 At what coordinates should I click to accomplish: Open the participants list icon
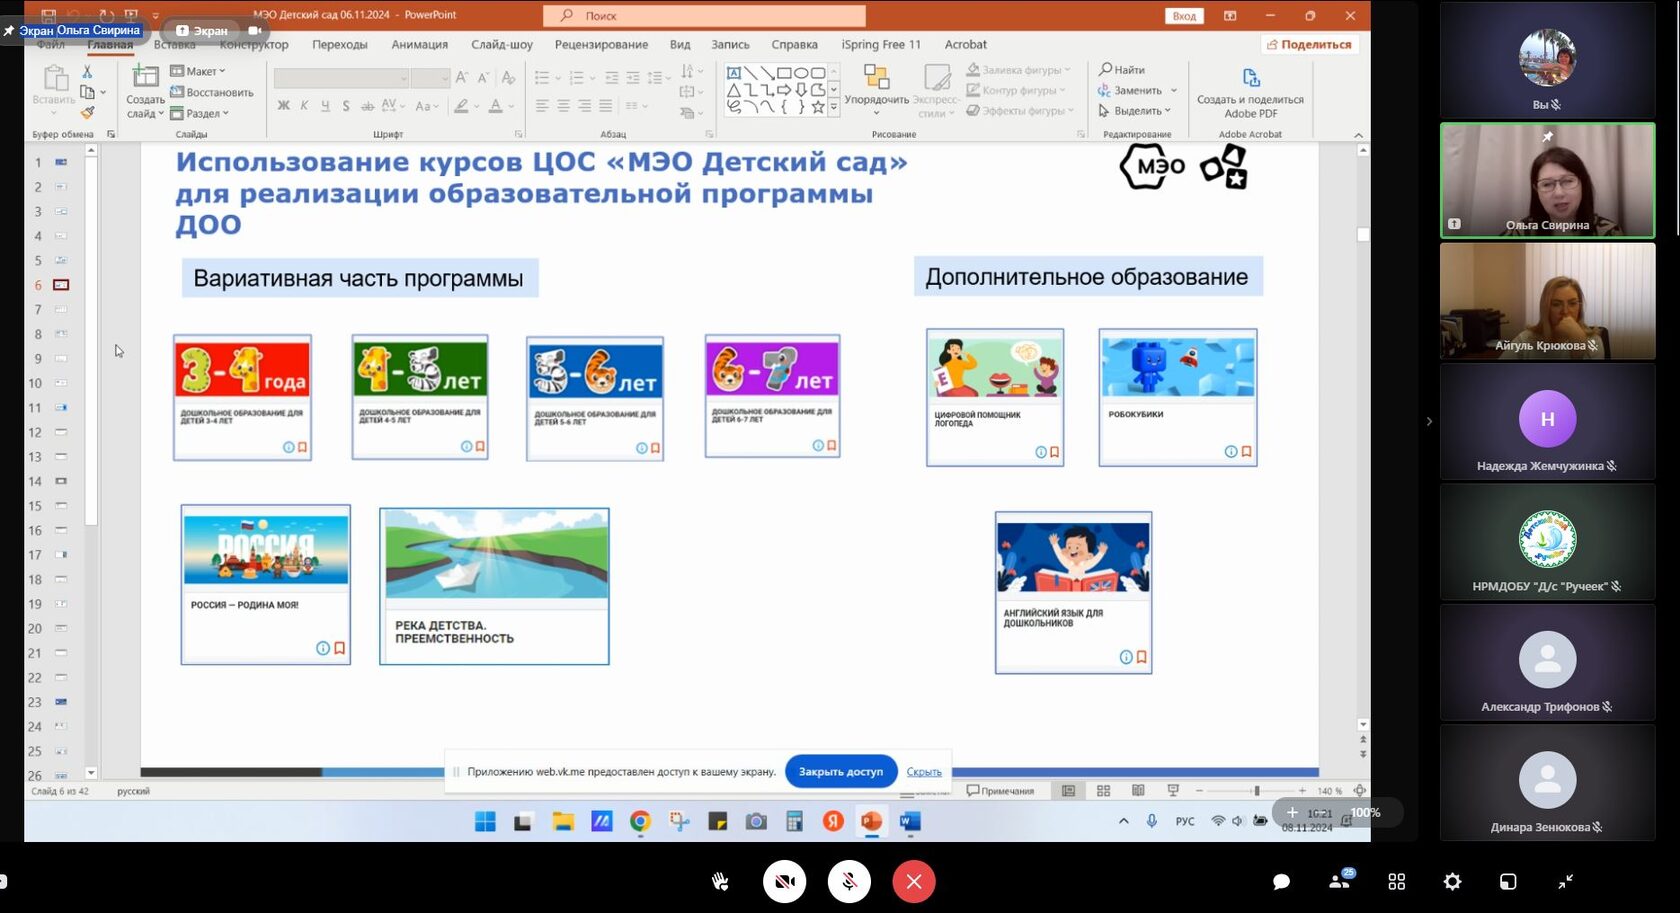(1340, 881)
